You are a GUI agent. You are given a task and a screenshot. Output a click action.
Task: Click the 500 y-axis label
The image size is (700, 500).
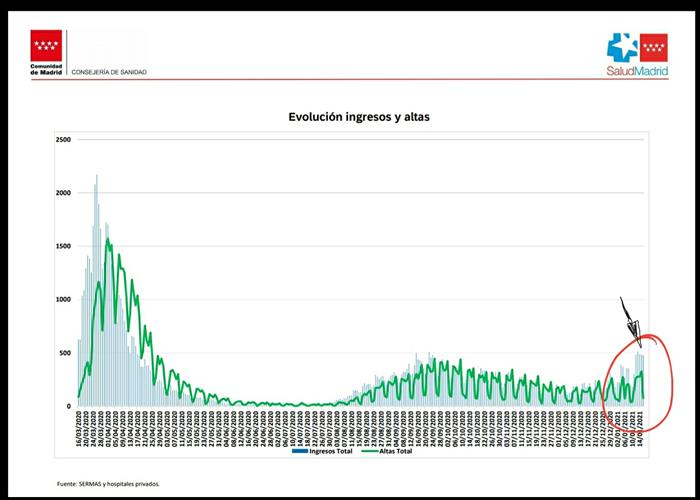65,353
